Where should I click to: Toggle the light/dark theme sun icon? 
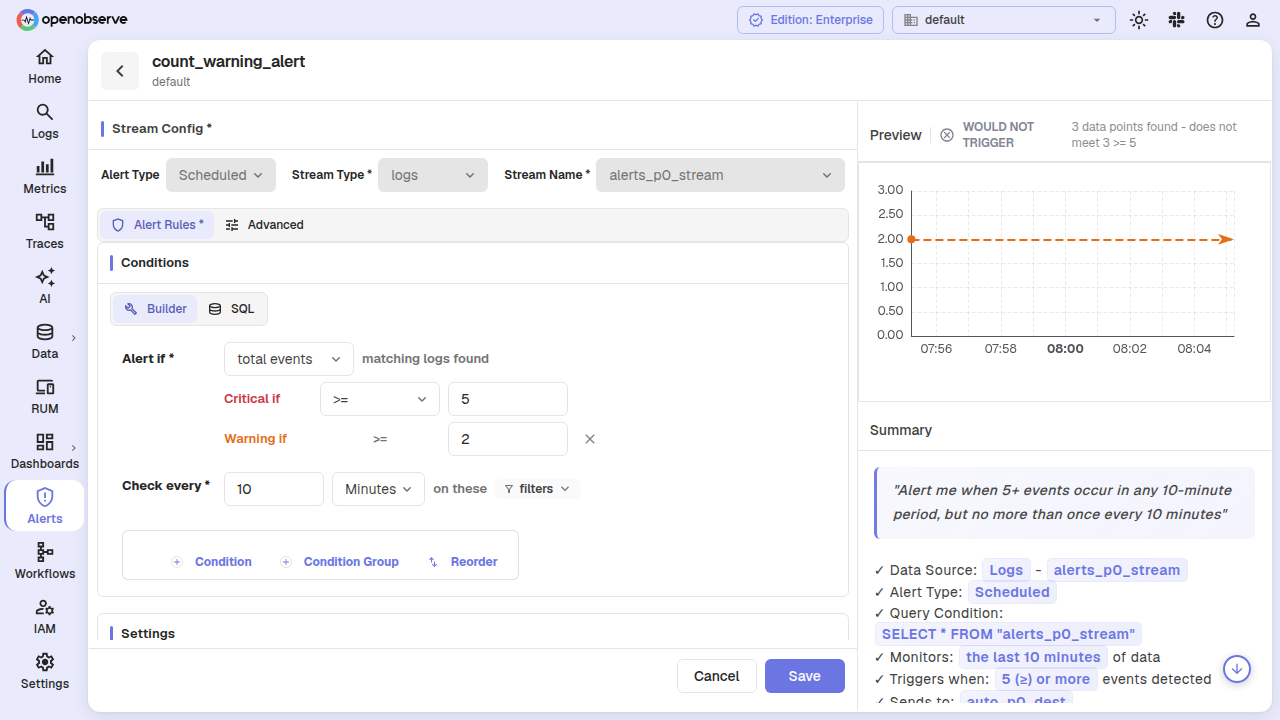point(1138,20)
